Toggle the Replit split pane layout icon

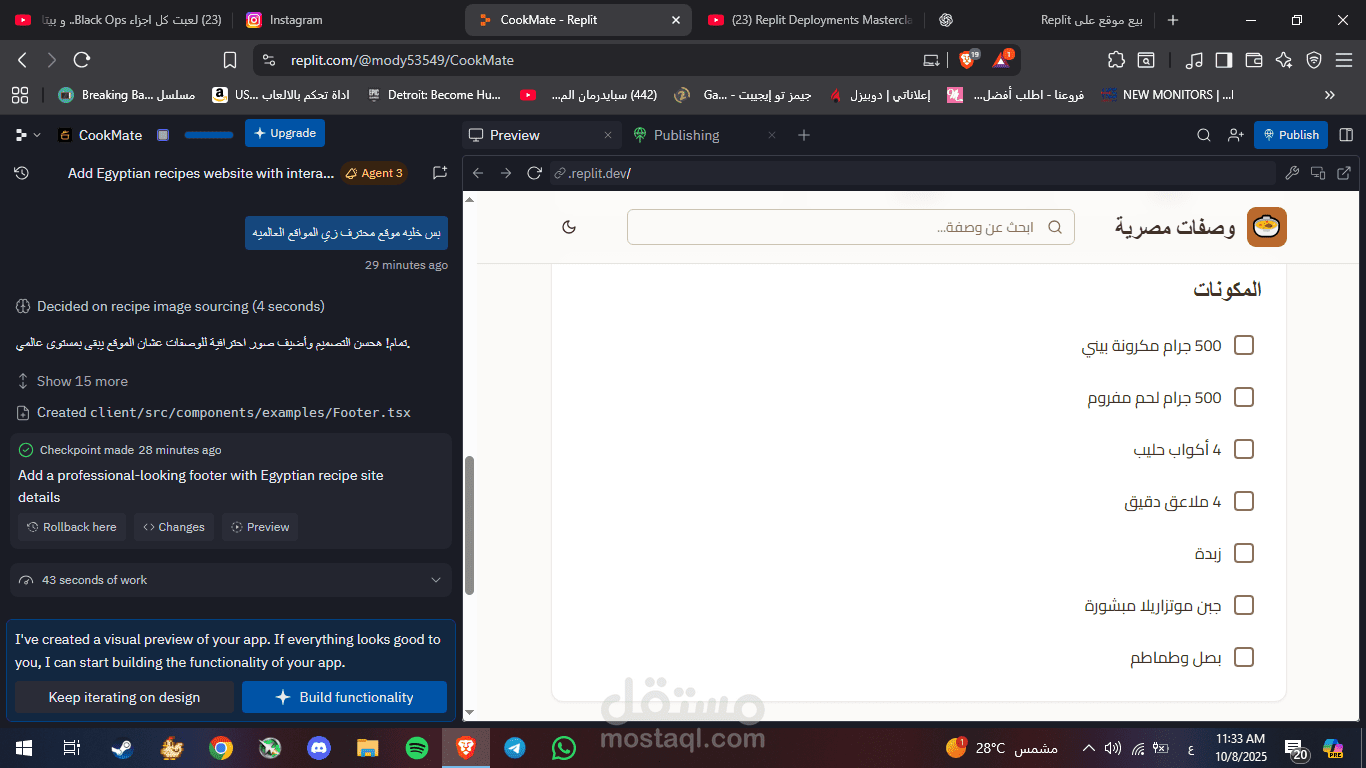point(1346,135)
